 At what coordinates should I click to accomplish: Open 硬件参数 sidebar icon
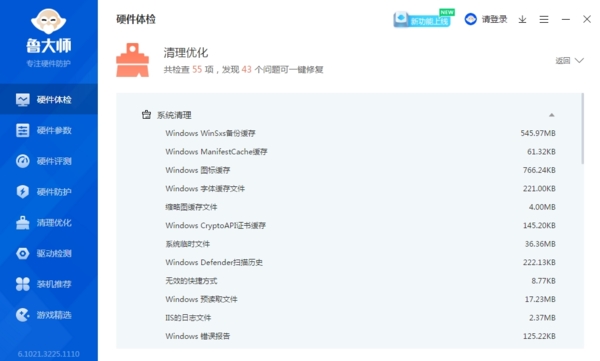coord(23,131)
